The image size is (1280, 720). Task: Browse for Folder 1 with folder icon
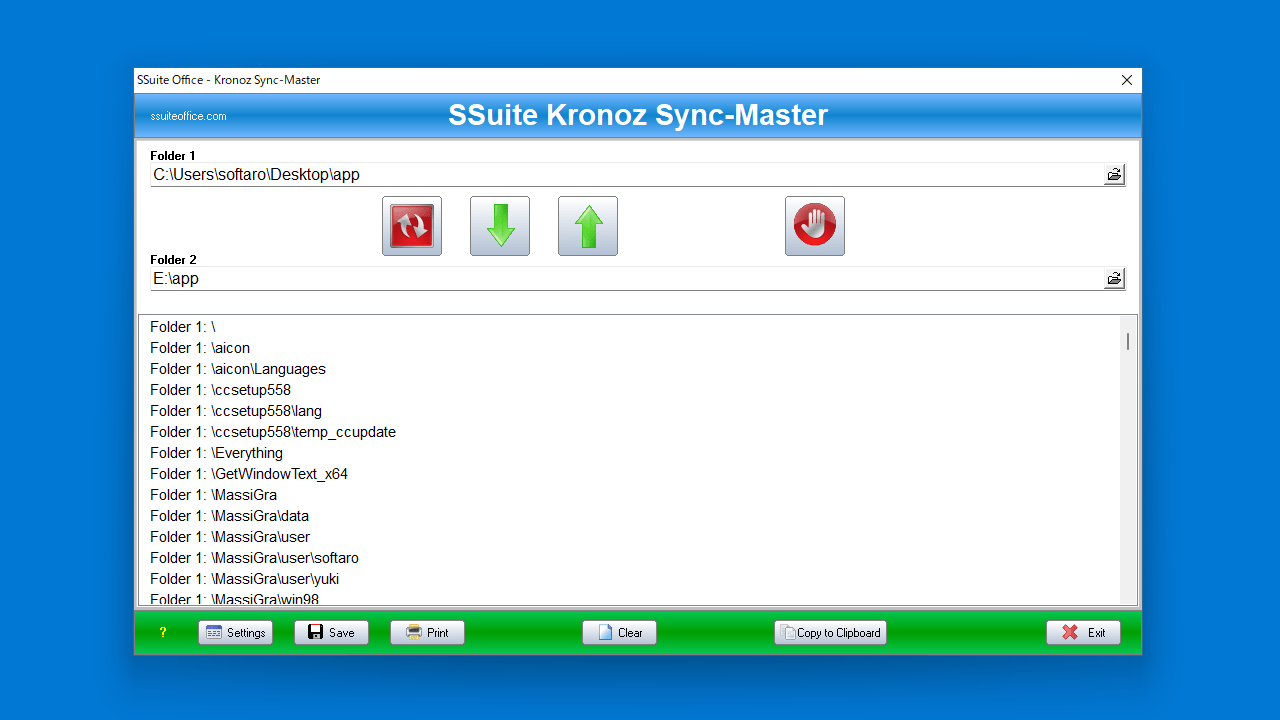[1114, 175]
